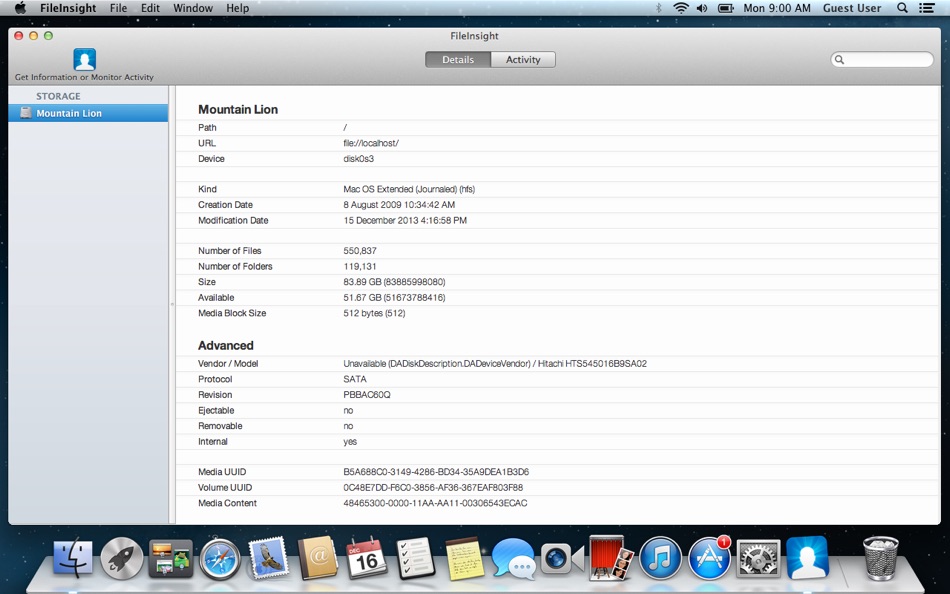The image size is (950, 594).
Task: Open System Preferences gear in Dock
Action: [x=759, y=558]
